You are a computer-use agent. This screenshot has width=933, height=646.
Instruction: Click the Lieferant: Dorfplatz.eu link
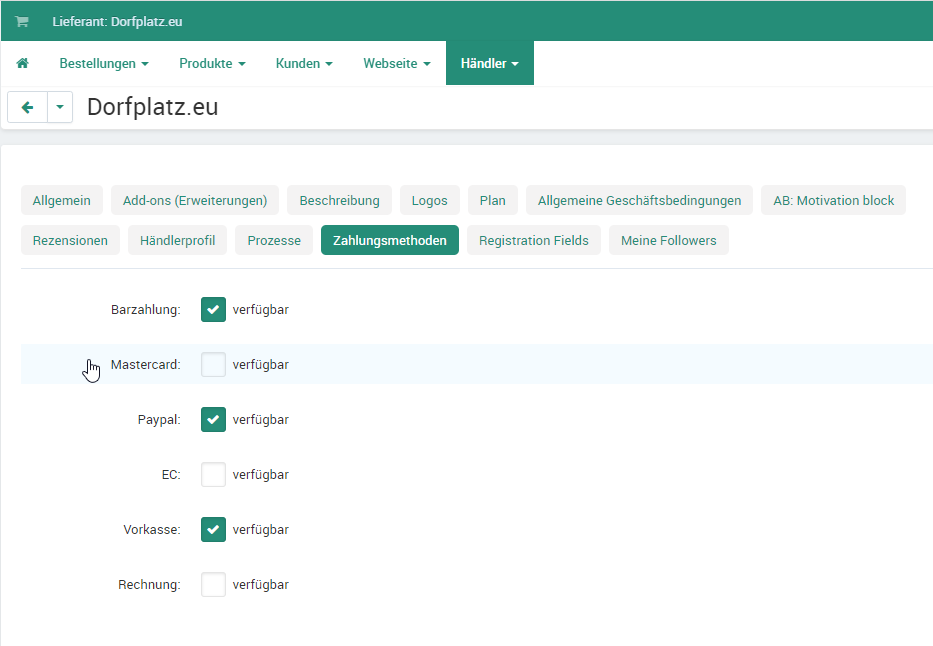pyautogui.click(x=117, y=21)
